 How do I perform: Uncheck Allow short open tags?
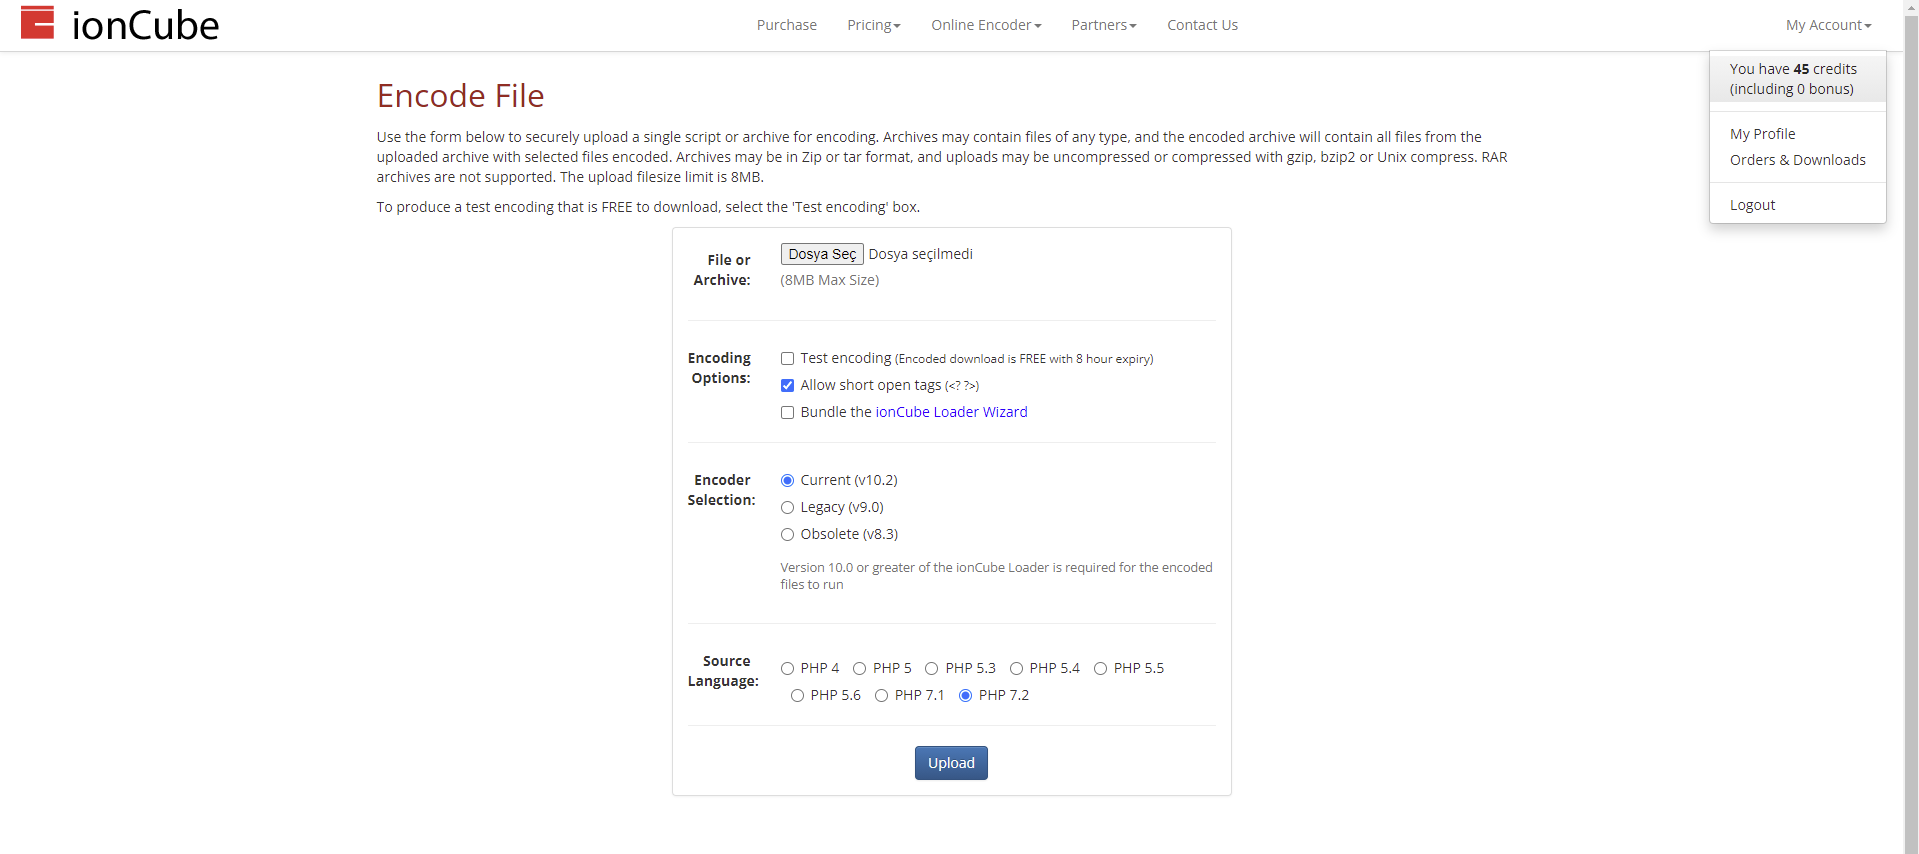tap(787, 386)
